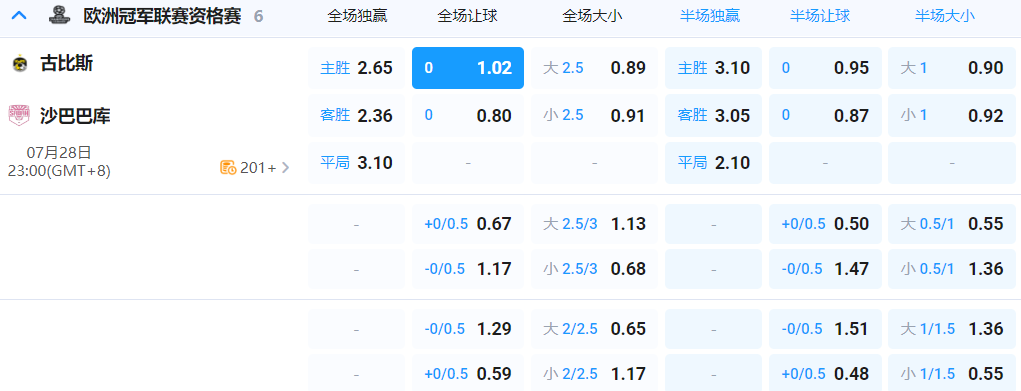The height and width of the screenshot is (391, 1021).
Task: Choose half-time -0/0.5 at 1.51
Action: coord(825,329)
